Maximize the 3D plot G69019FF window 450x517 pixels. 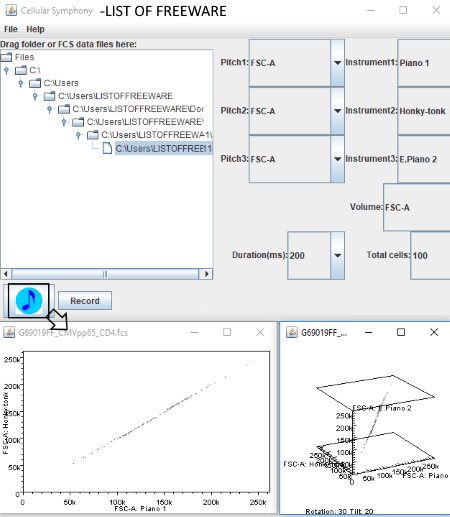click(401, 332)
